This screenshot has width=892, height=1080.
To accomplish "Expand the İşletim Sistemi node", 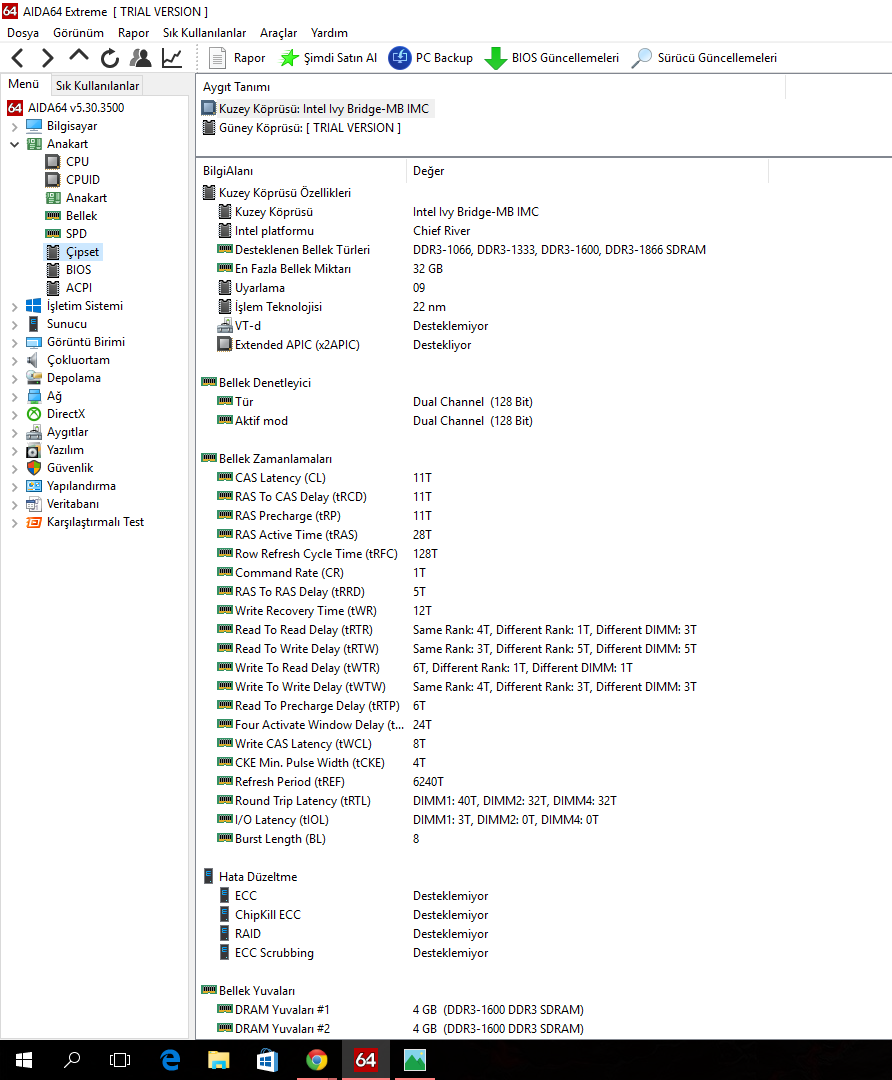I will [15, 306].
